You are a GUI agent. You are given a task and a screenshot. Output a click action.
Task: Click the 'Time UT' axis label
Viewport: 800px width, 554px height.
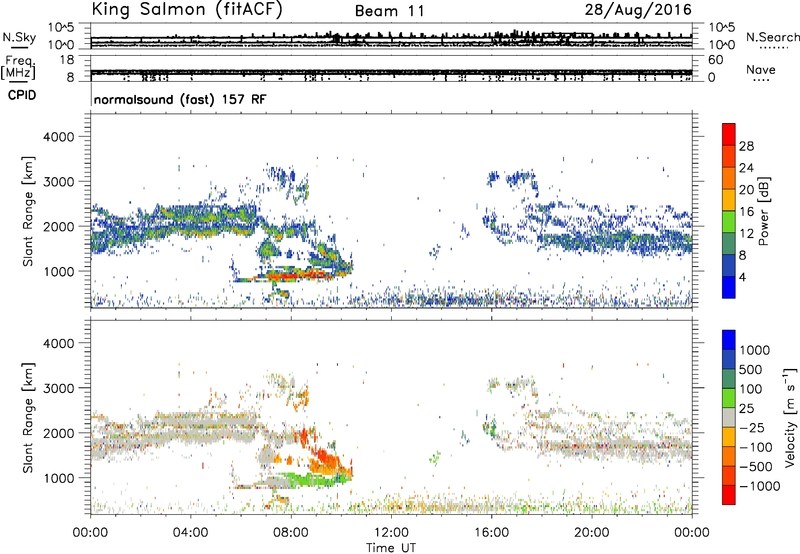[391, 548]
